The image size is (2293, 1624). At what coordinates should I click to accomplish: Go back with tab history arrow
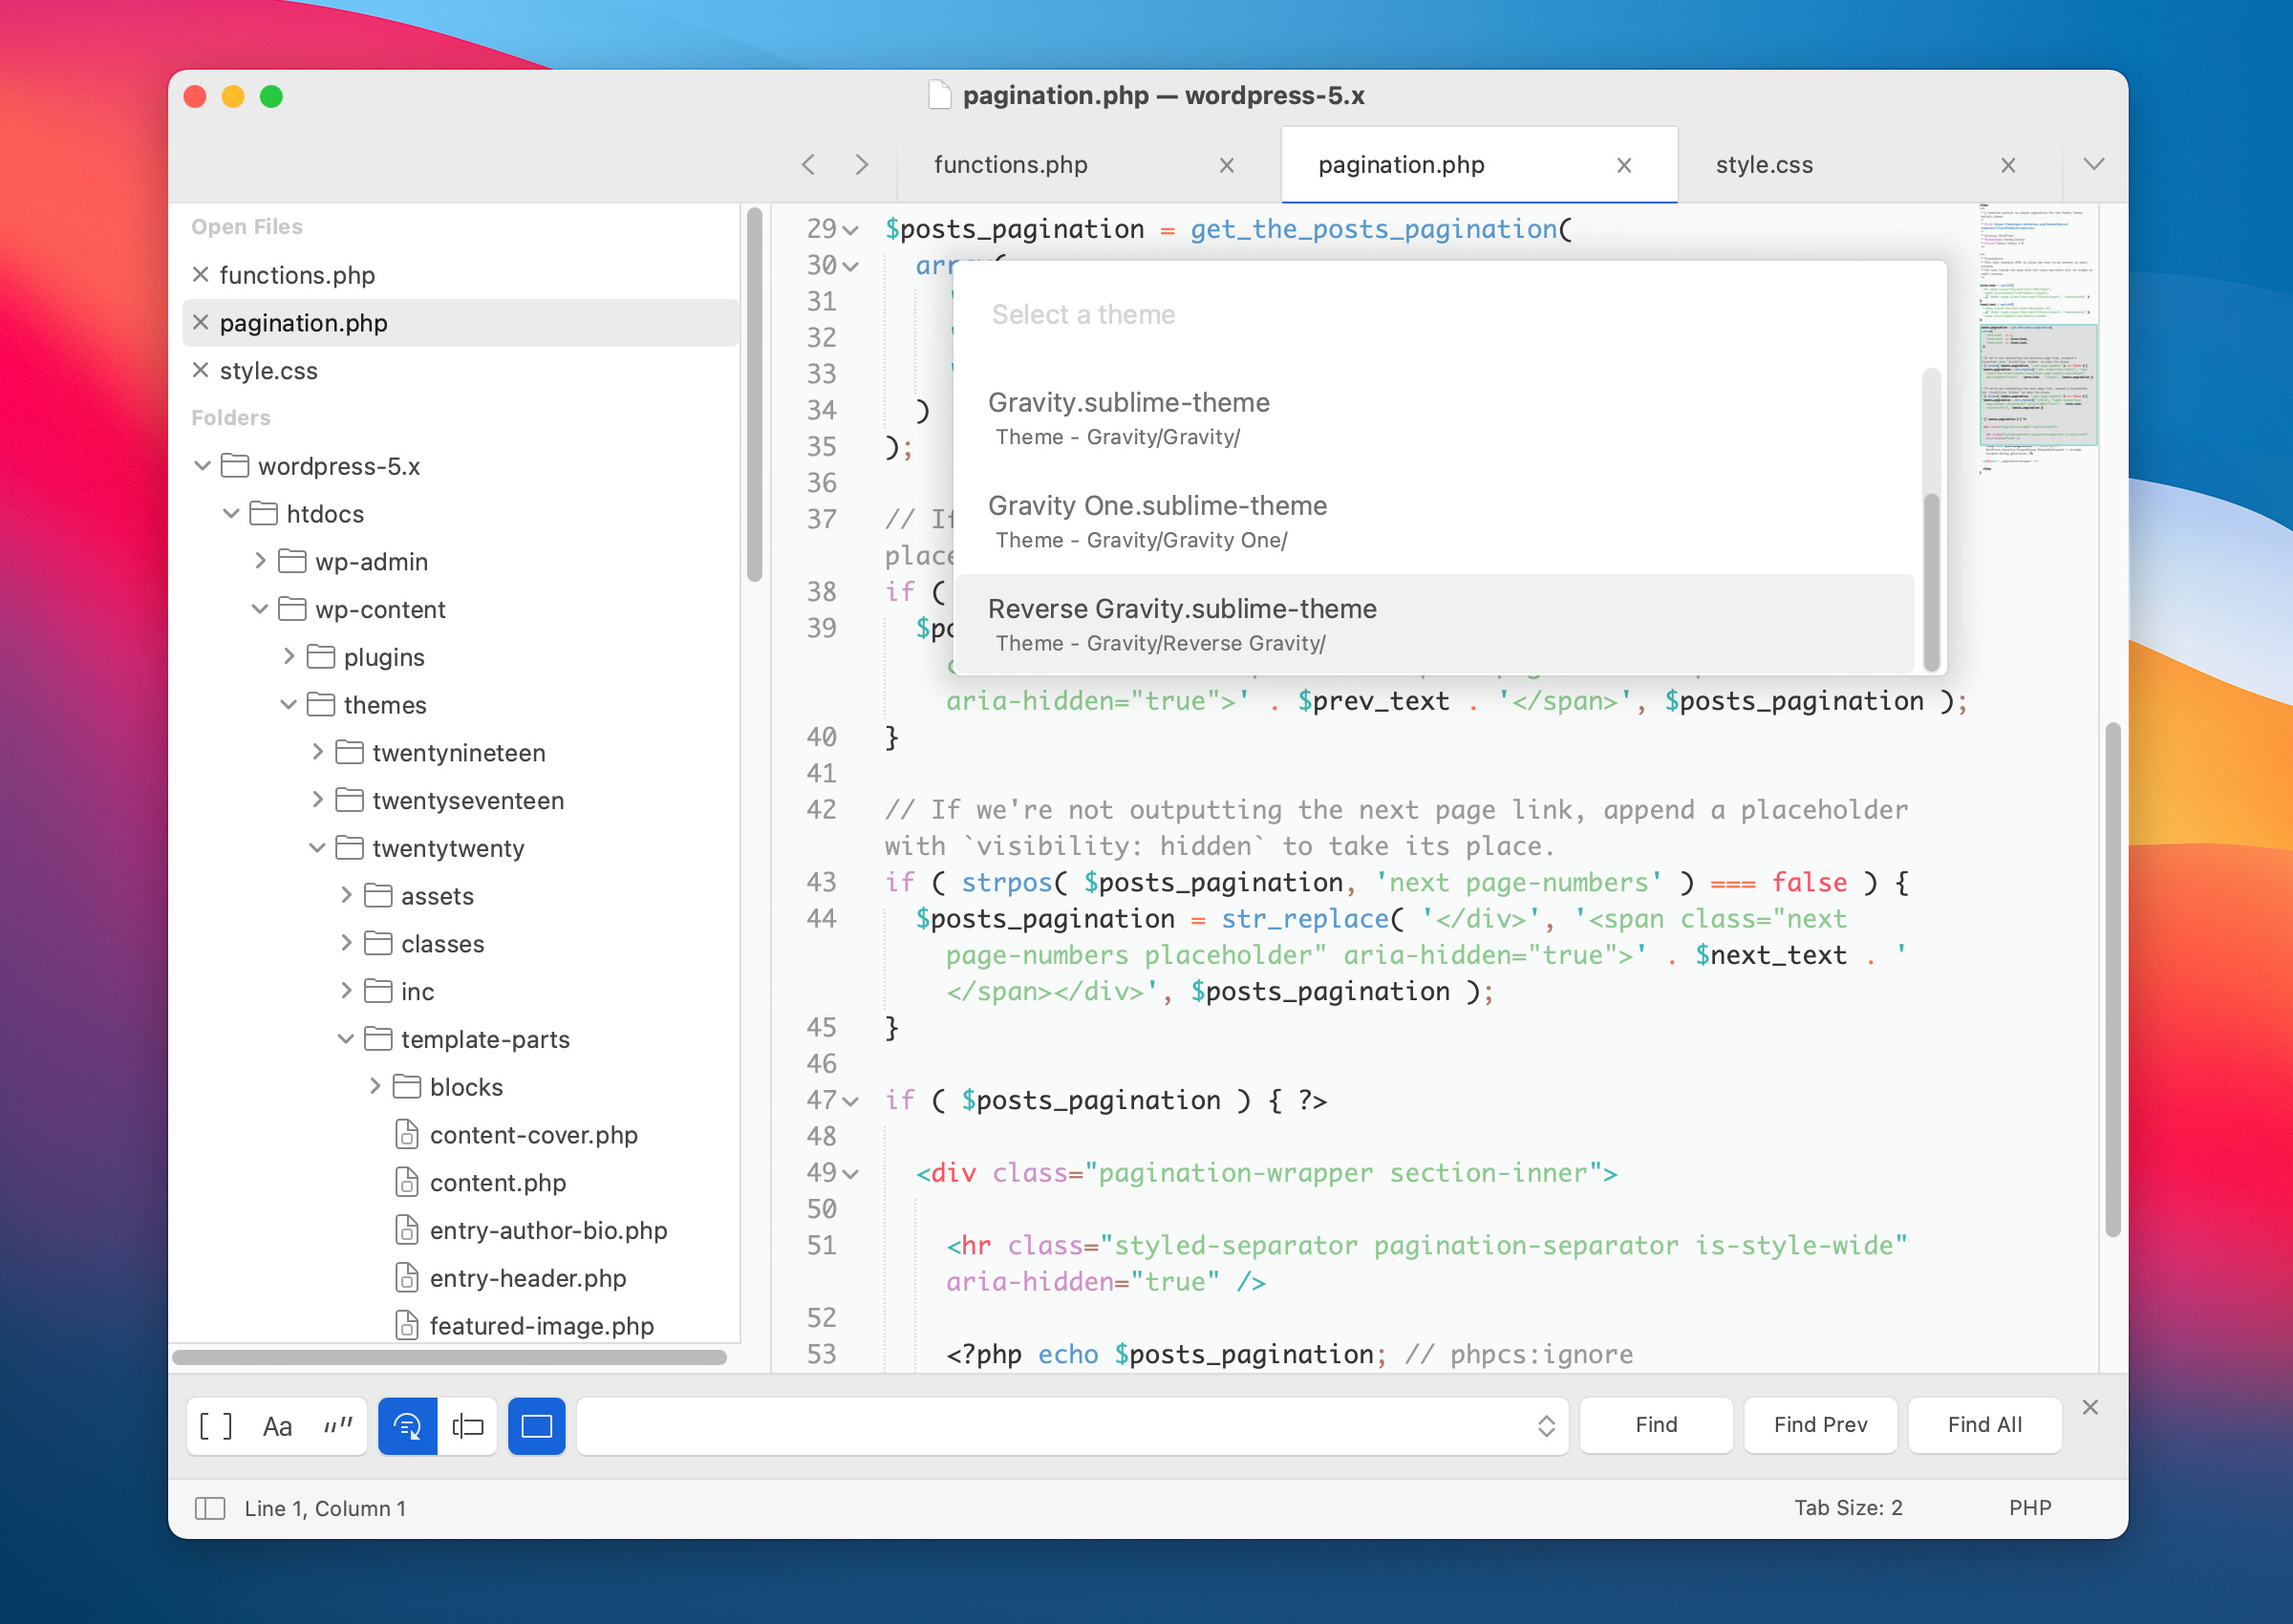808,165
